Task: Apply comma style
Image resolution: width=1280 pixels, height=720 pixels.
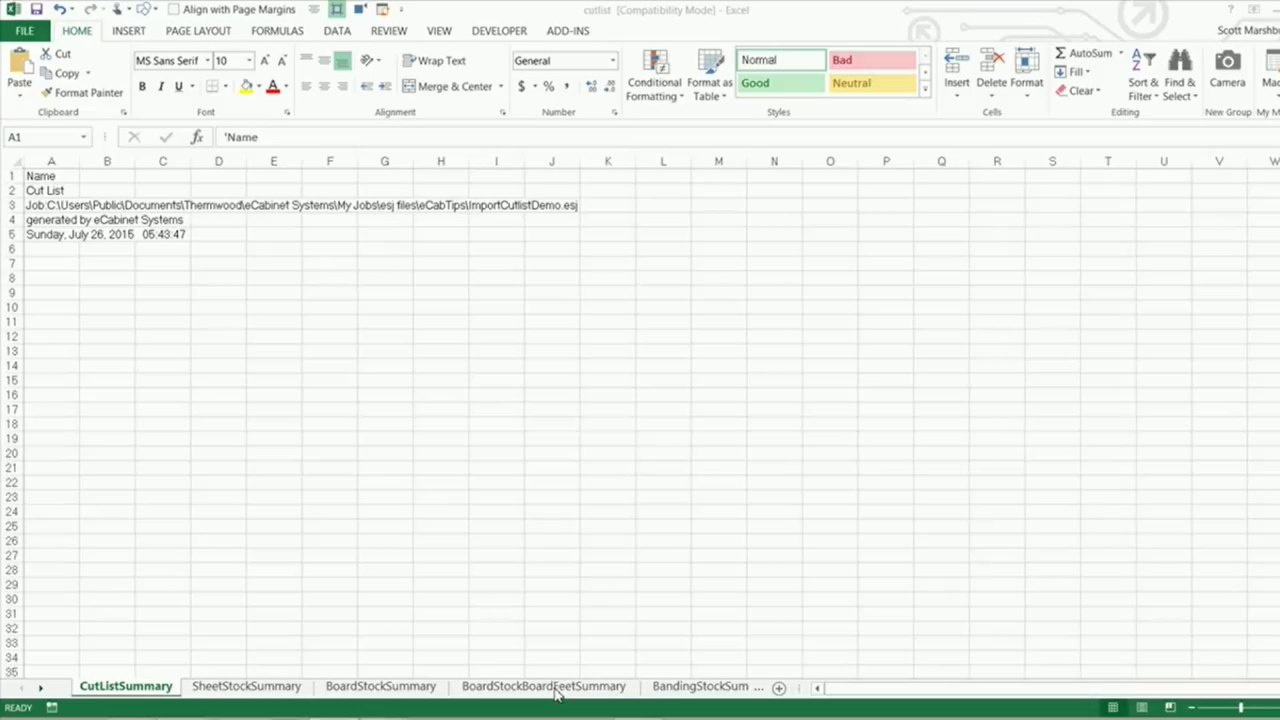Action: (566, 87)
